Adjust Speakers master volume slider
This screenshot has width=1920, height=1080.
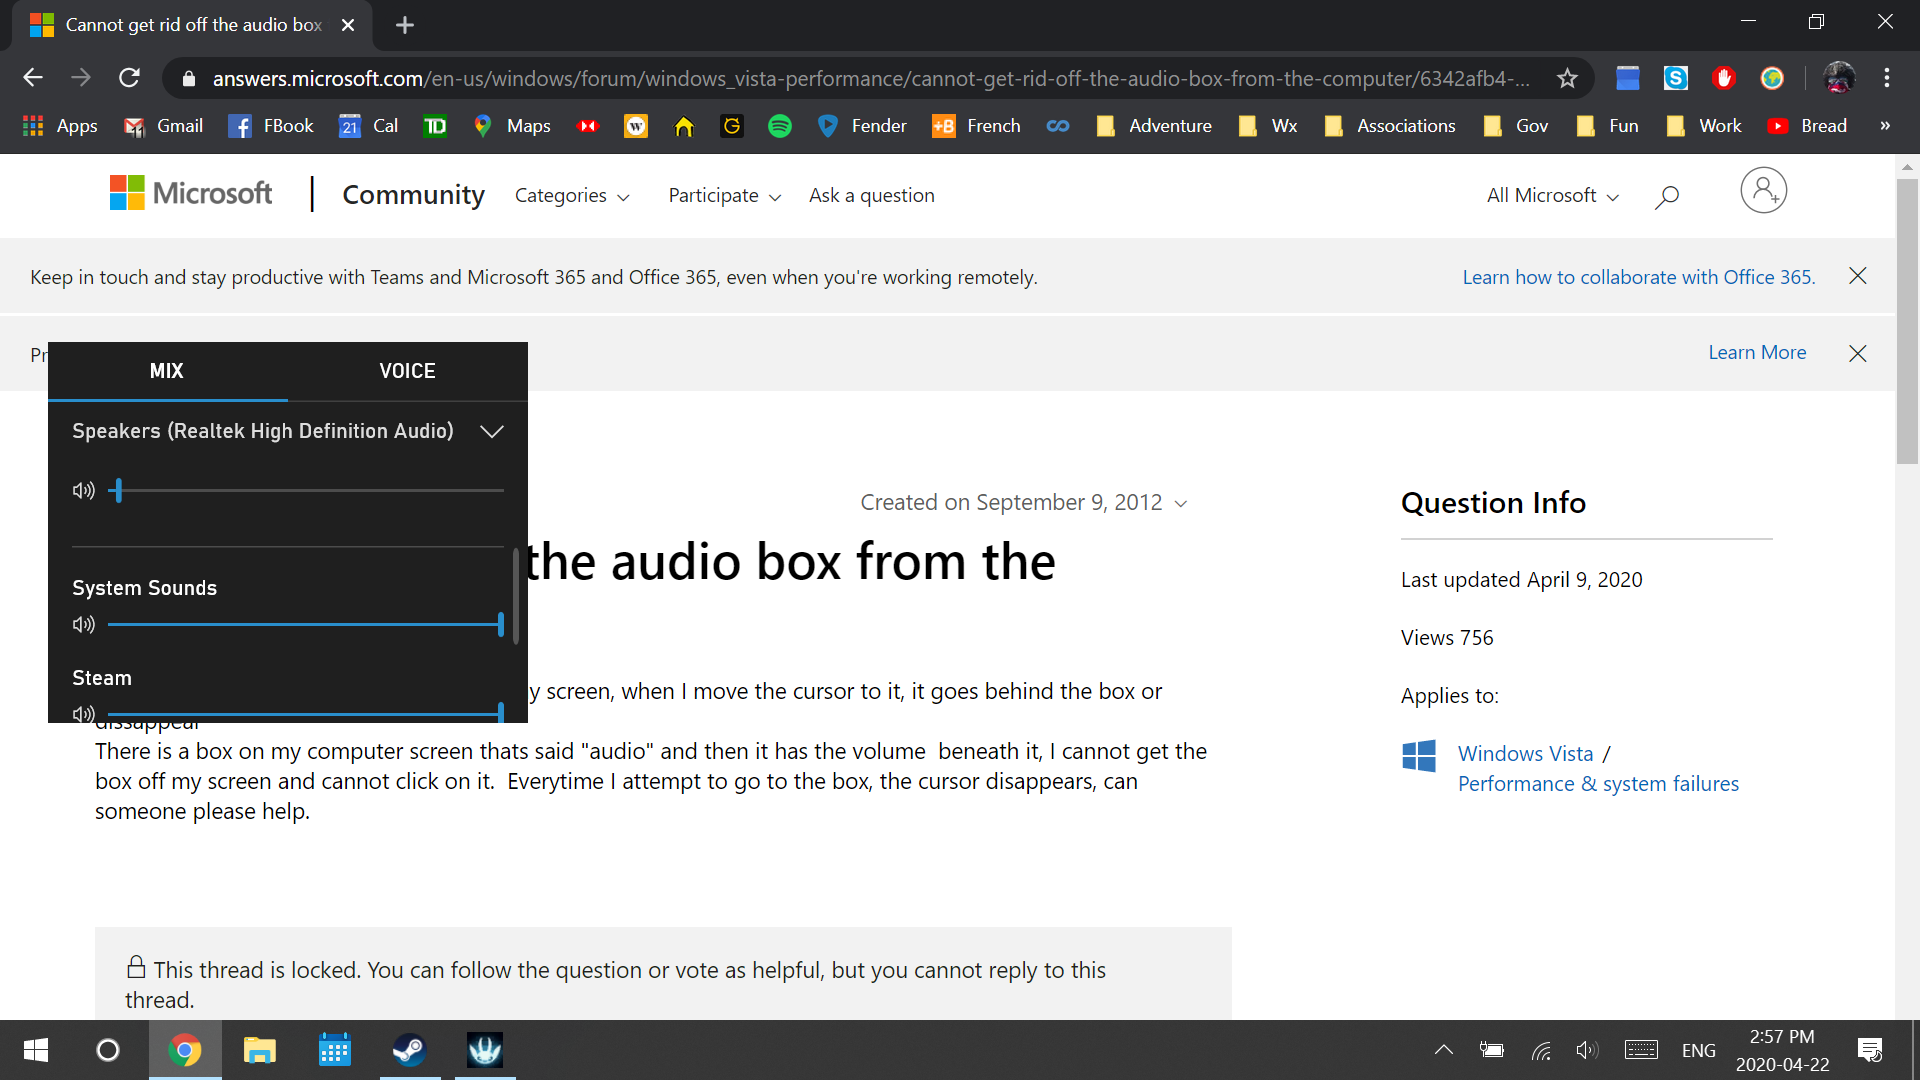(x=306, y=490)
